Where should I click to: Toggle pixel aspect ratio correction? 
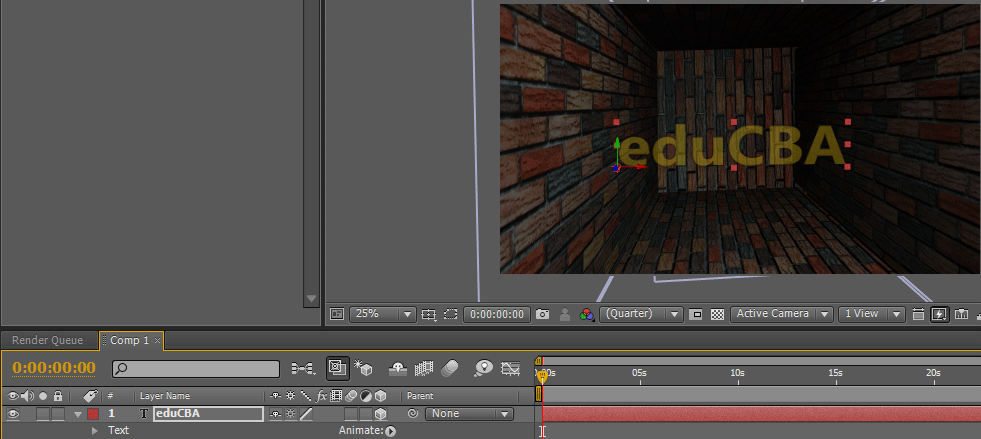pyautogui.click(x=919, y=314)
